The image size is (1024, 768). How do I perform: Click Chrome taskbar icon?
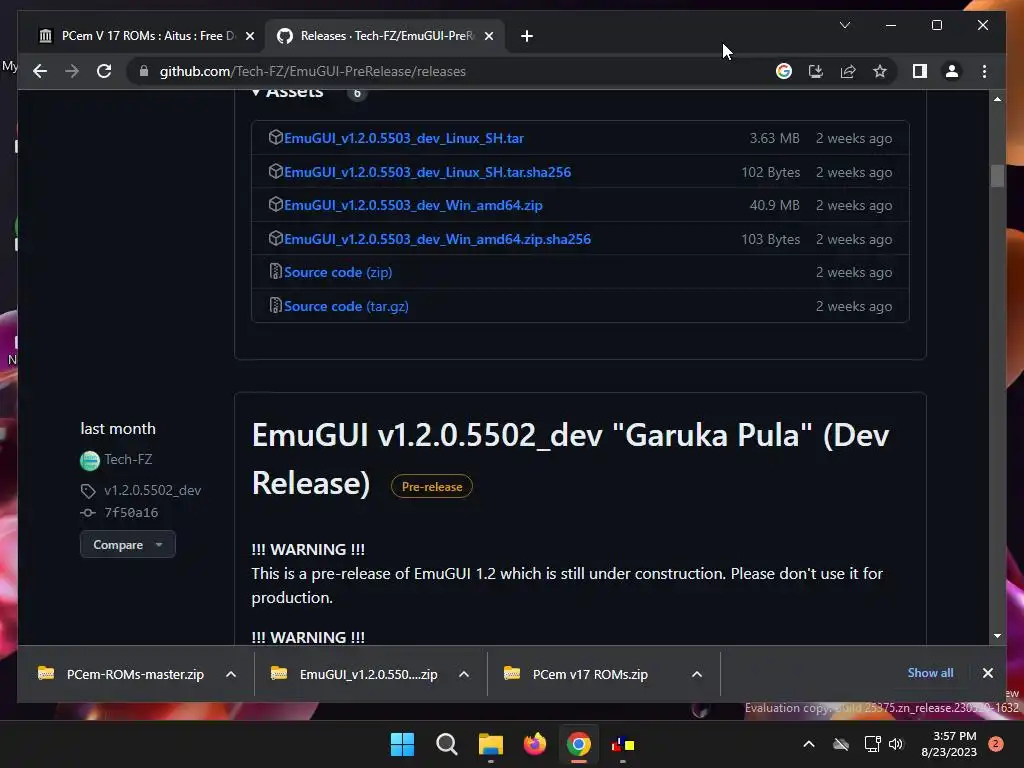579,744
